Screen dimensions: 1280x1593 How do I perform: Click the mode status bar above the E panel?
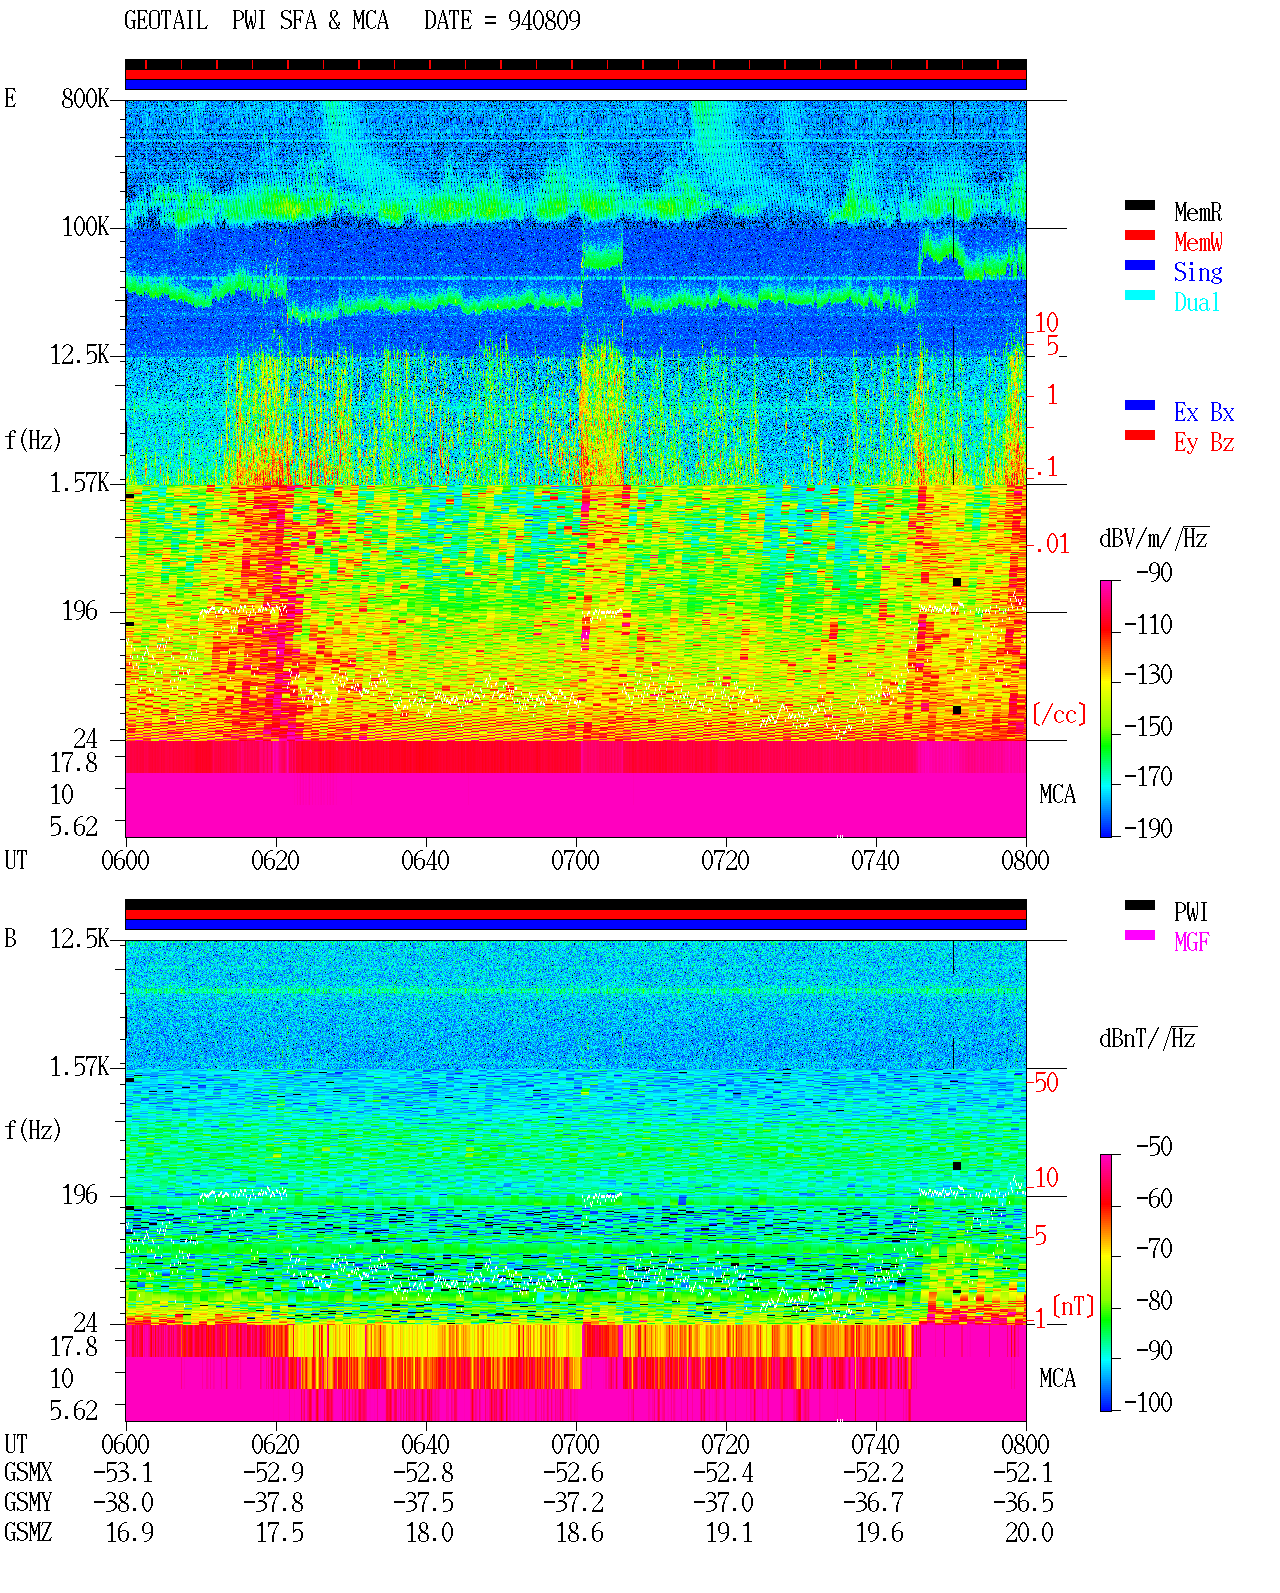(x=576, y=75)
